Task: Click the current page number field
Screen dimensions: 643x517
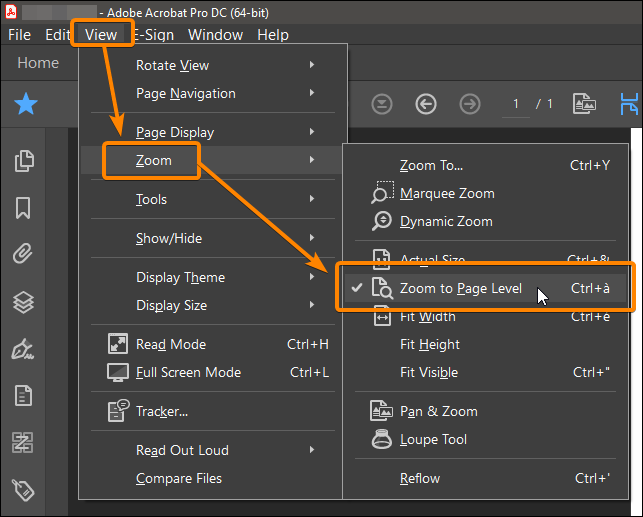Action: 516,104
